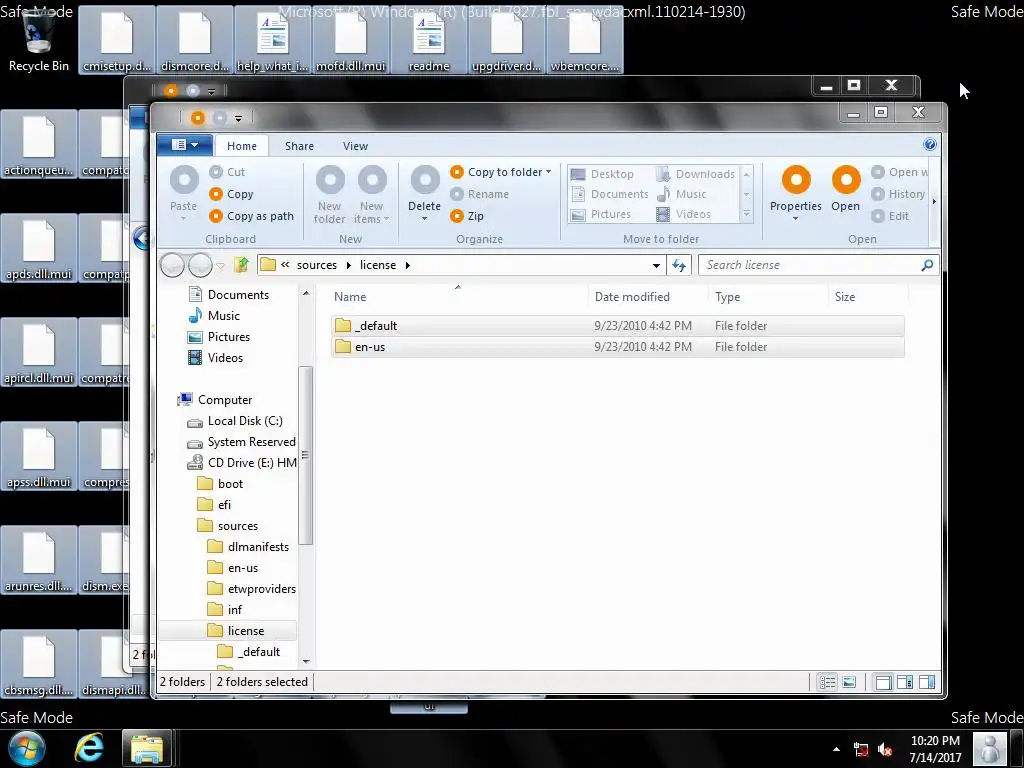The height and width of the screenshot is (768, 1024).
Task: Click the Open ribbon button
Action: (x=846, y=189)
